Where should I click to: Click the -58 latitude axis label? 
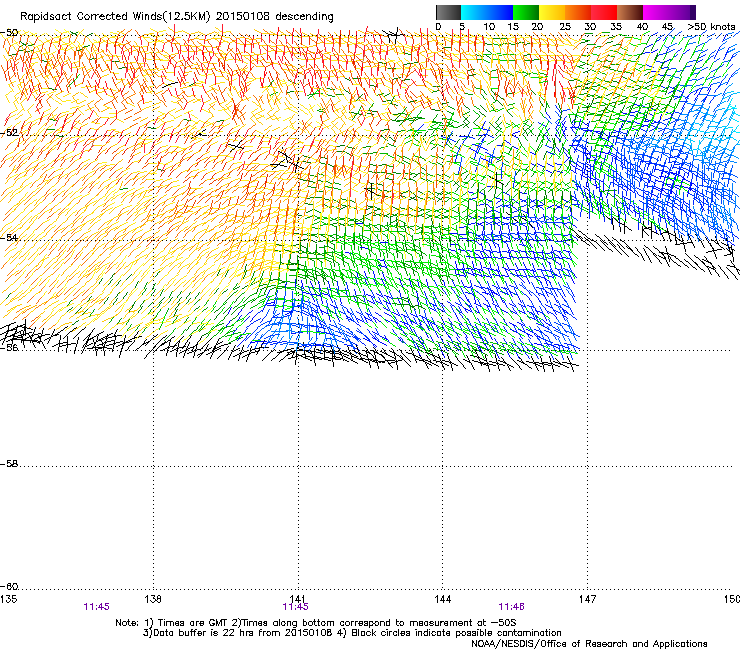9,464
